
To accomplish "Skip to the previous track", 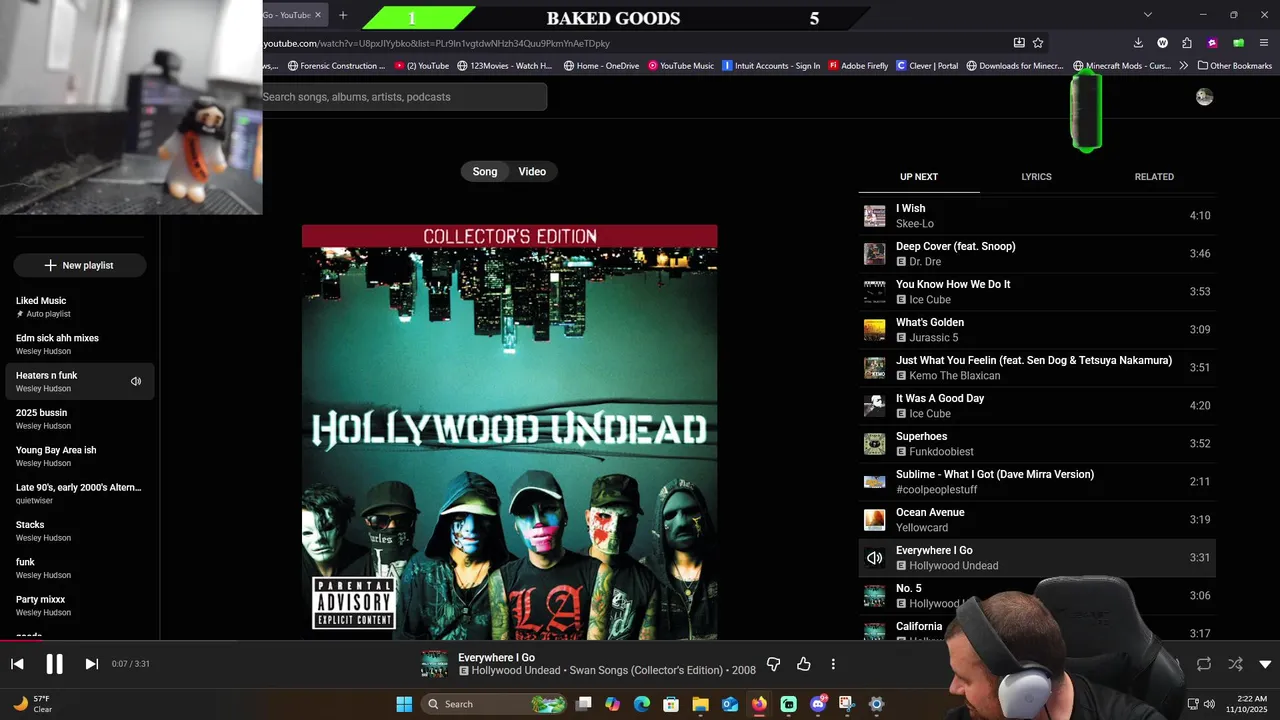I will (x=17, y=664).
